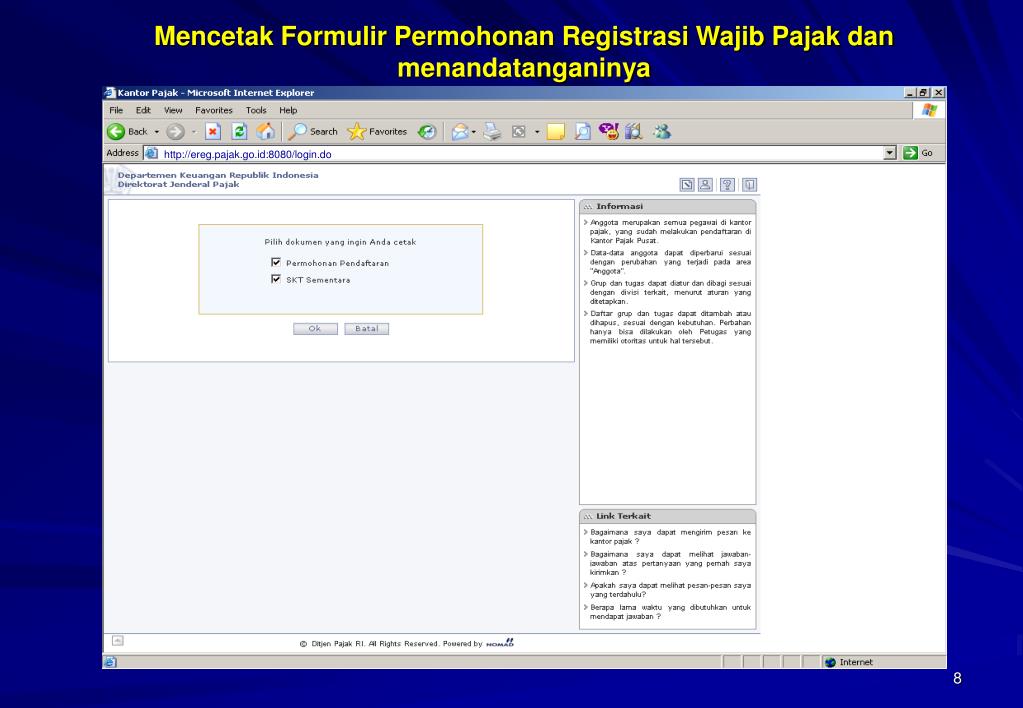This screenshot has width=1023, height=708.
Task: Click the exclamation info icon in page header
Action: tap(750, 185)
